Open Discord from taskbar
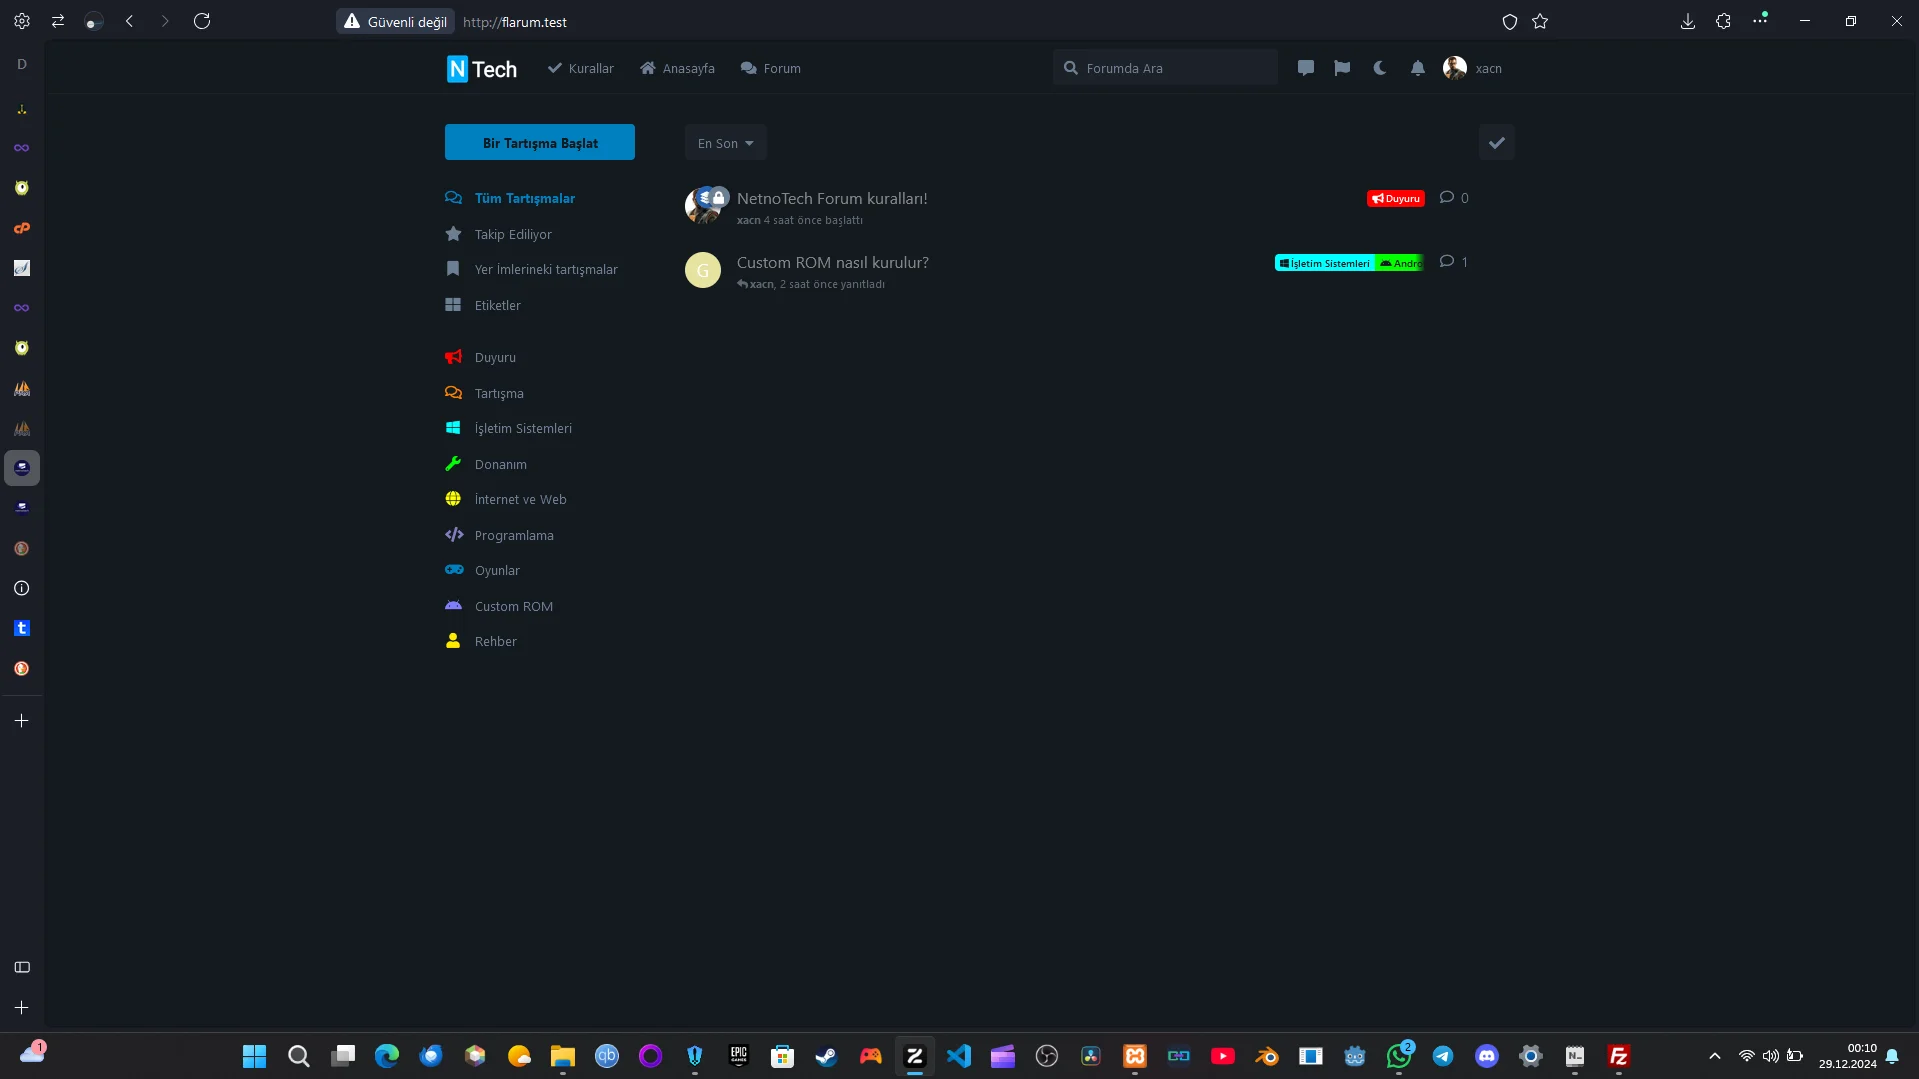This screenshot has width=1919, height=1079. [x=1487, y=1056]
